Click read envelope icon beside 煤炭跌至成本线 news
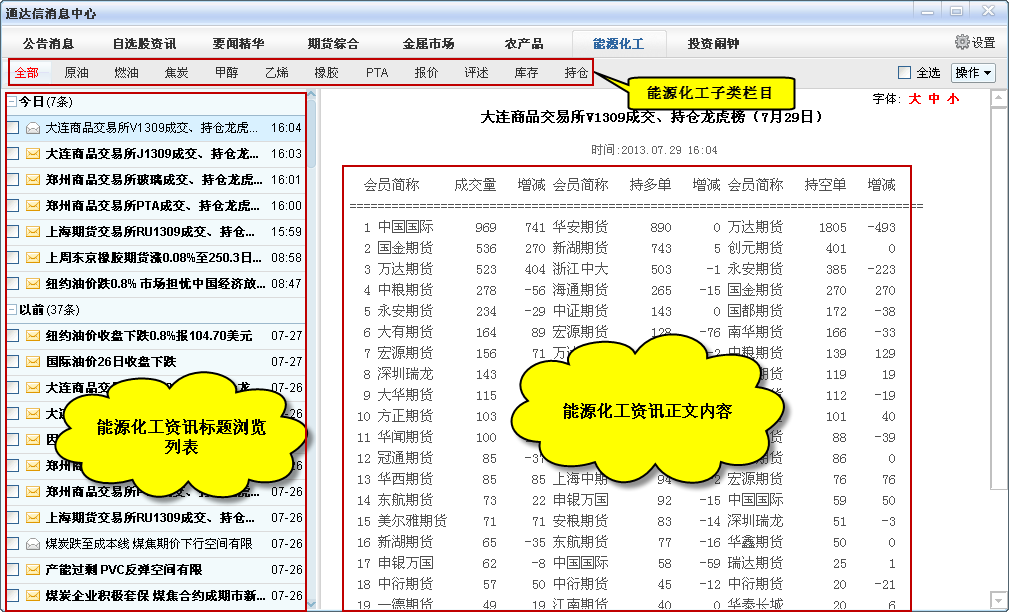Viewport: 1009px width, 612px height. (x=33, y=544)
